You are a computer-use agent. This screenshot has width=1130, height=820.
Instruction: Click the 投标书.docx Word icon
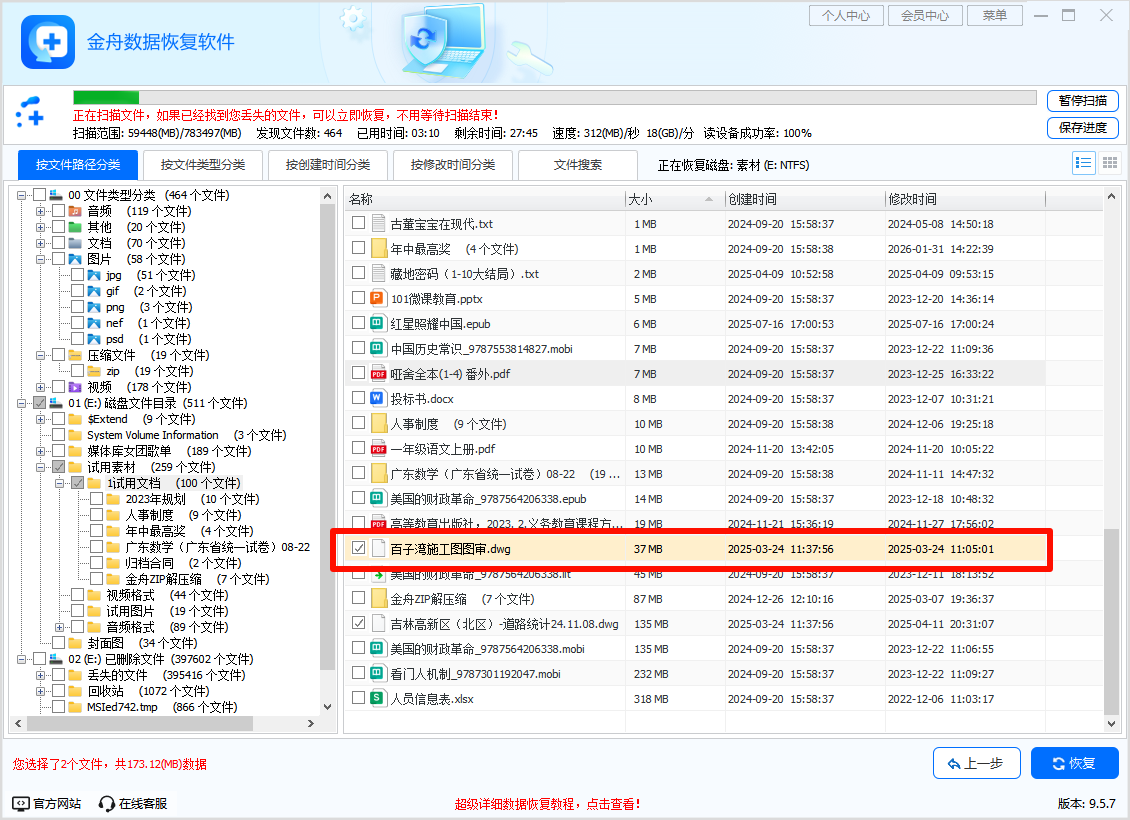[377, 398]
